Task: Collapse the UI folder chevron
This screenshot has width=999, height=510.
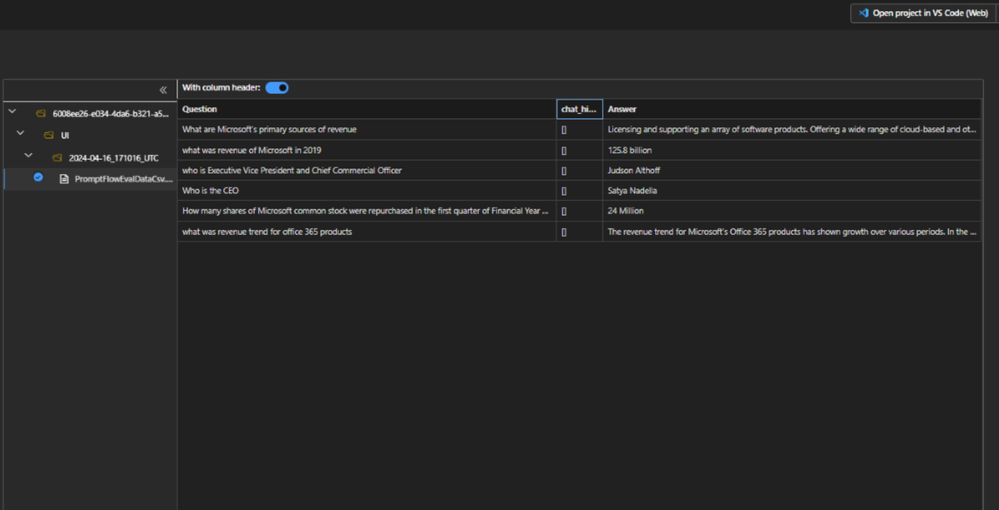Action: [20, 134]
